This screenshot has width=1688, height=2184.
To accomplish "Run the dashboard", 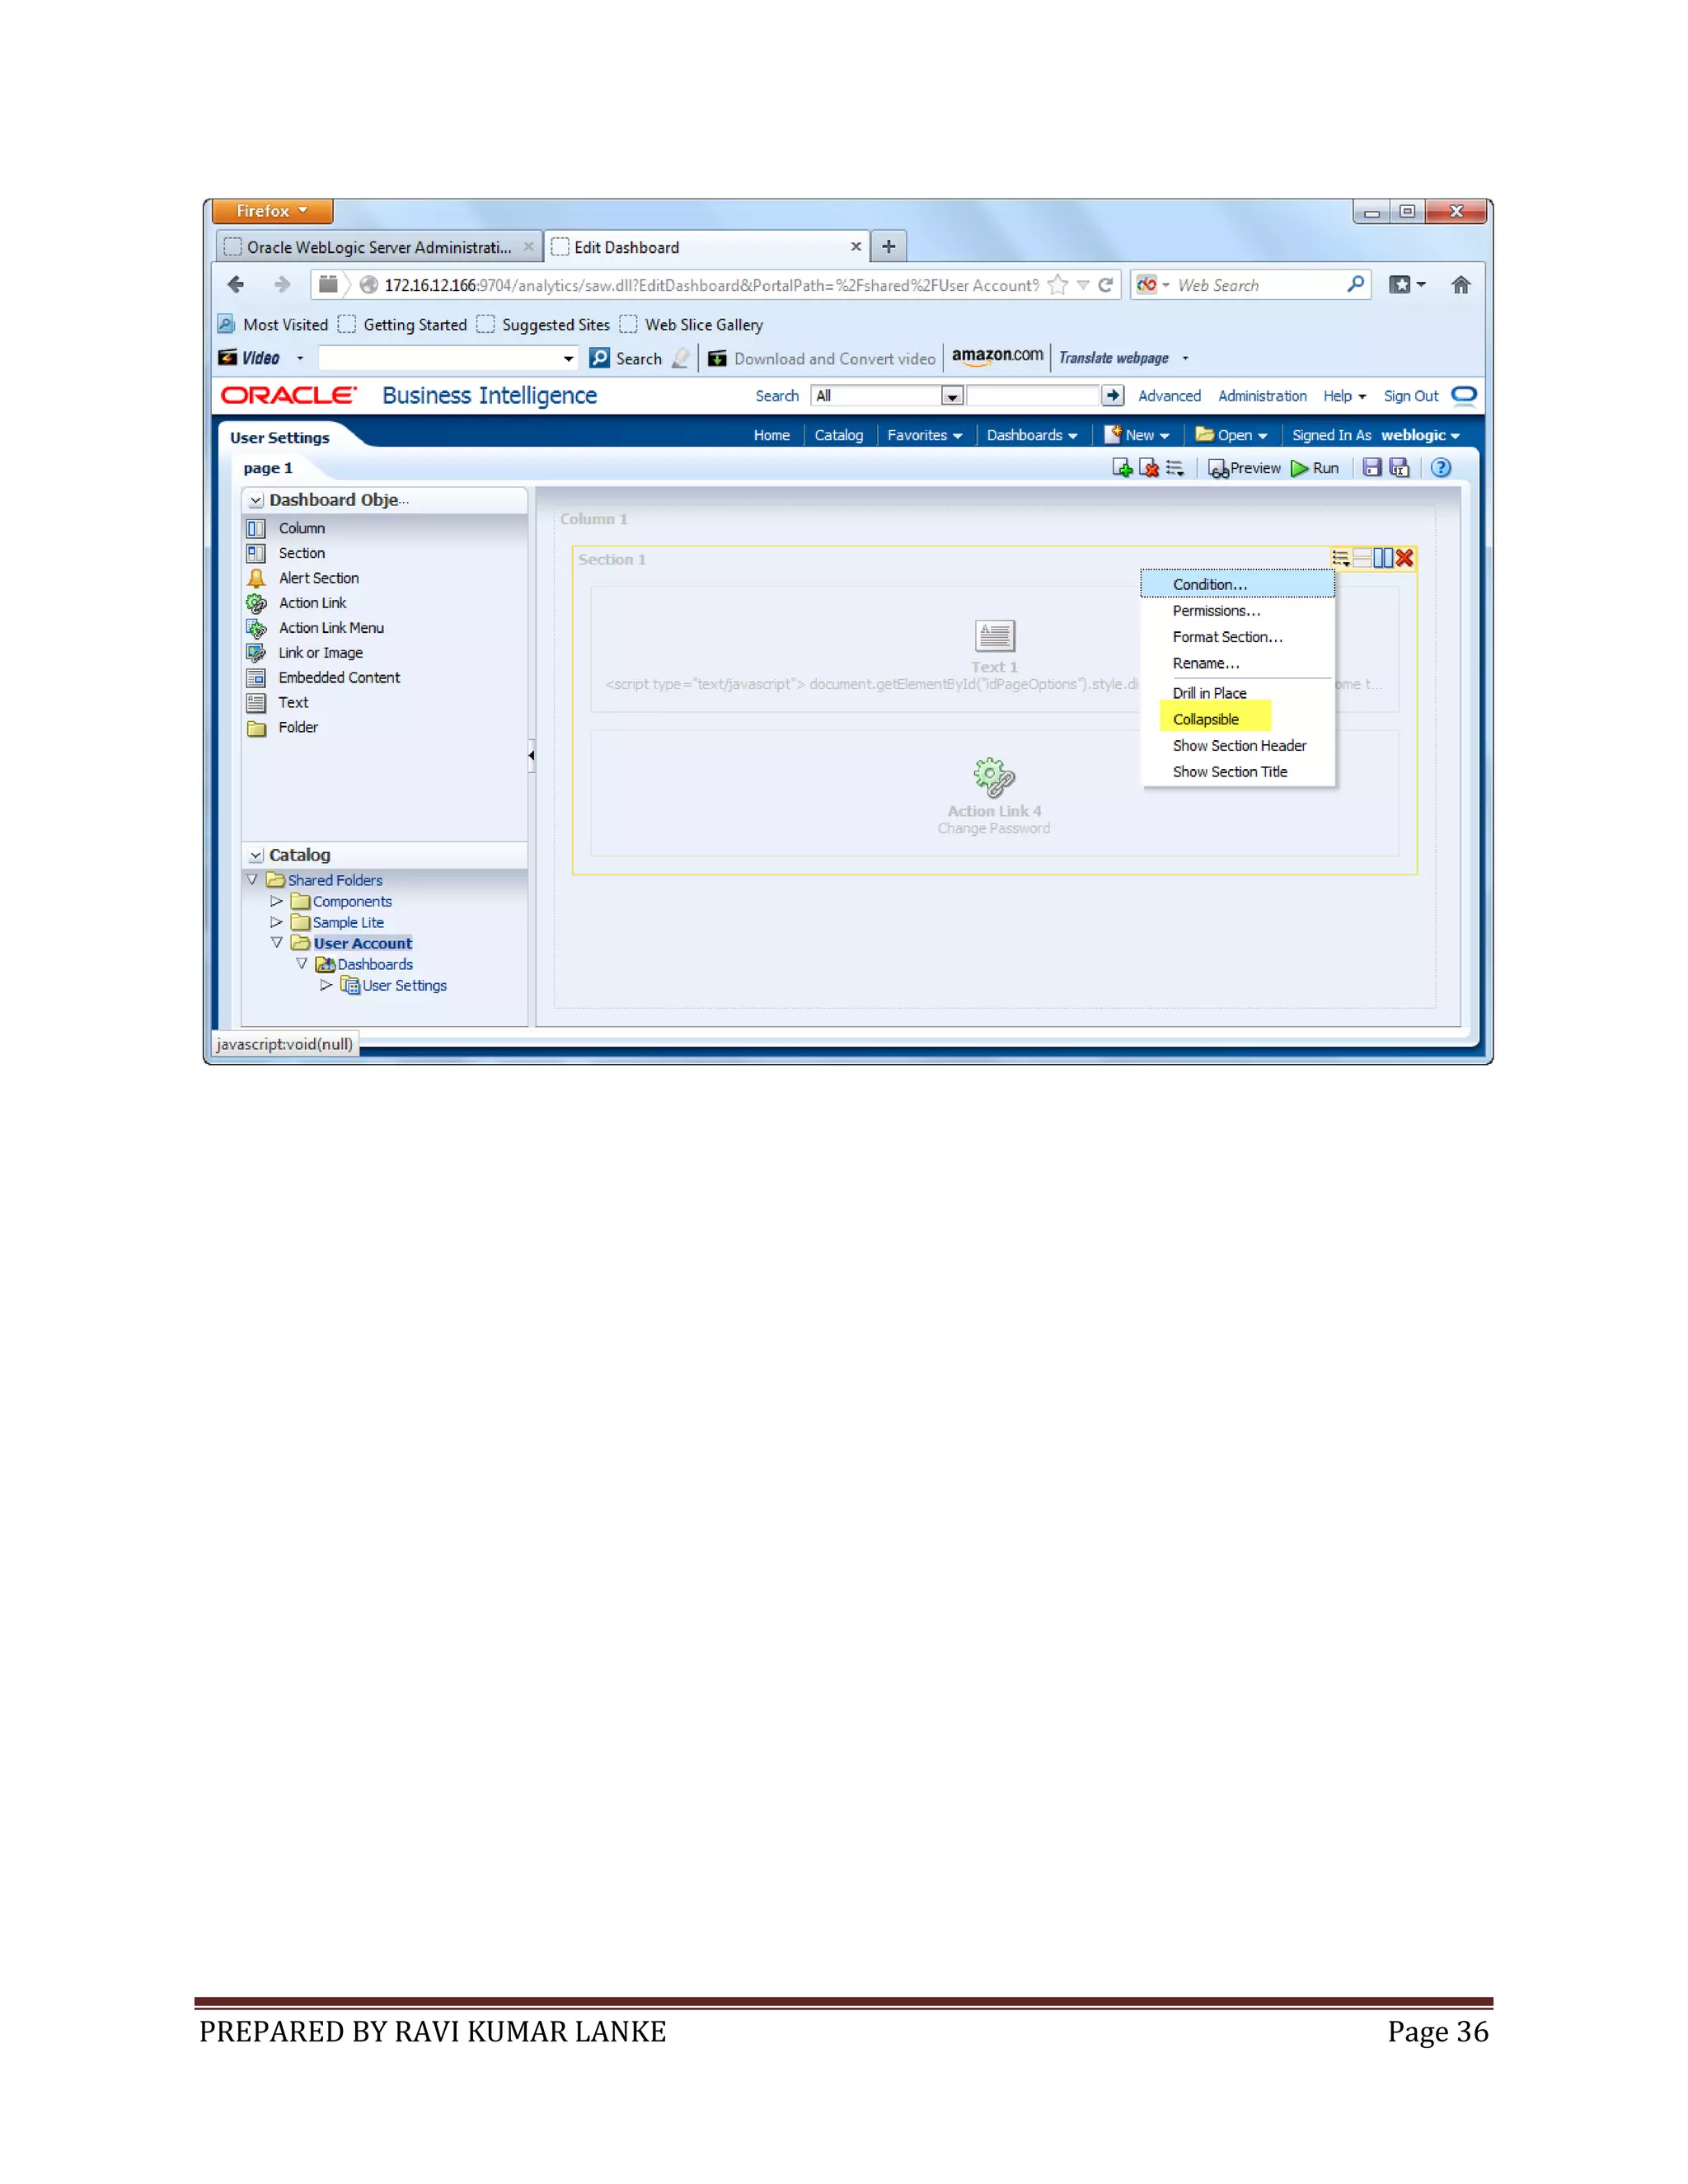I will pos(1314,468).
